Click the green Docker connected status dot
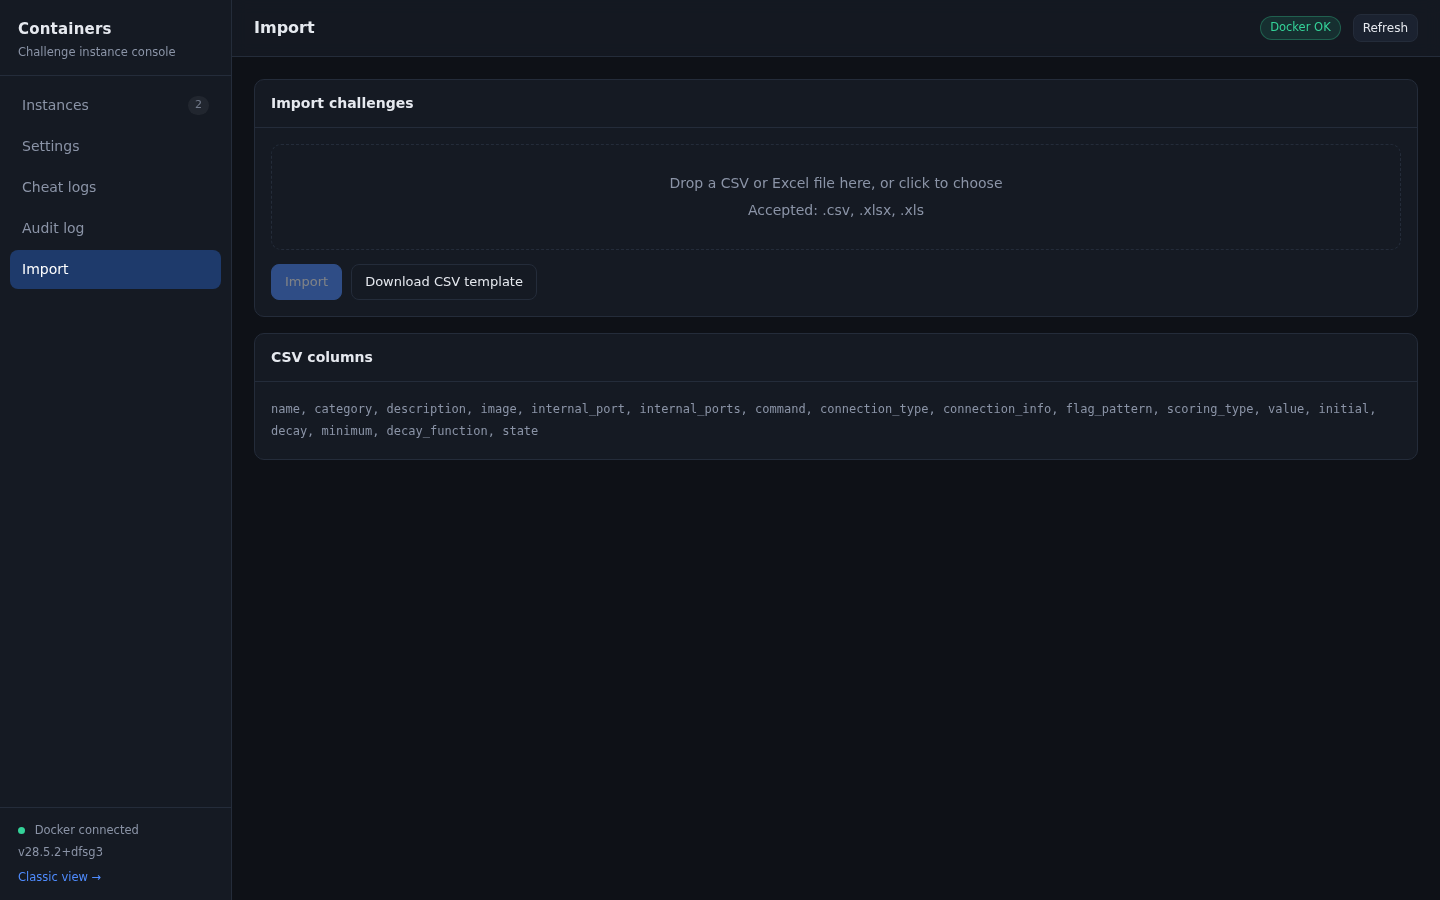Image resolution: width=1440 pixels, height=900 pixels. pos(21,830)
